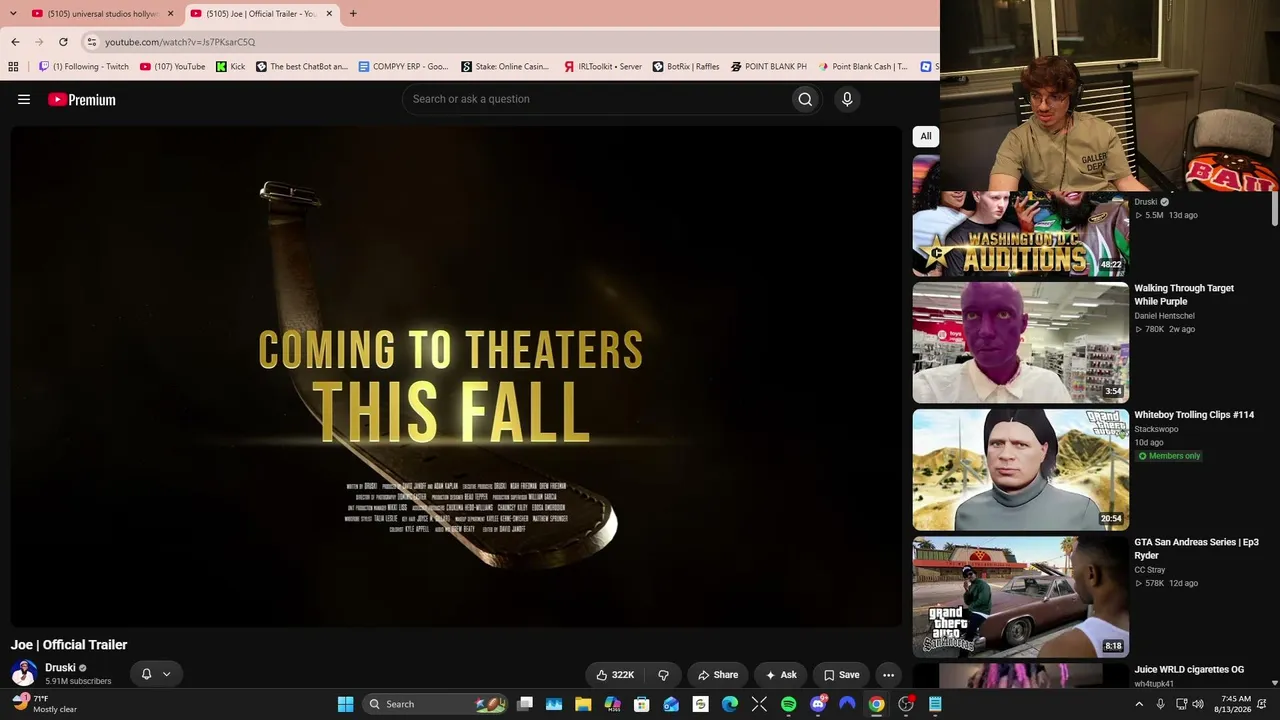Open more actions ellipsis menu

[888, 675]
